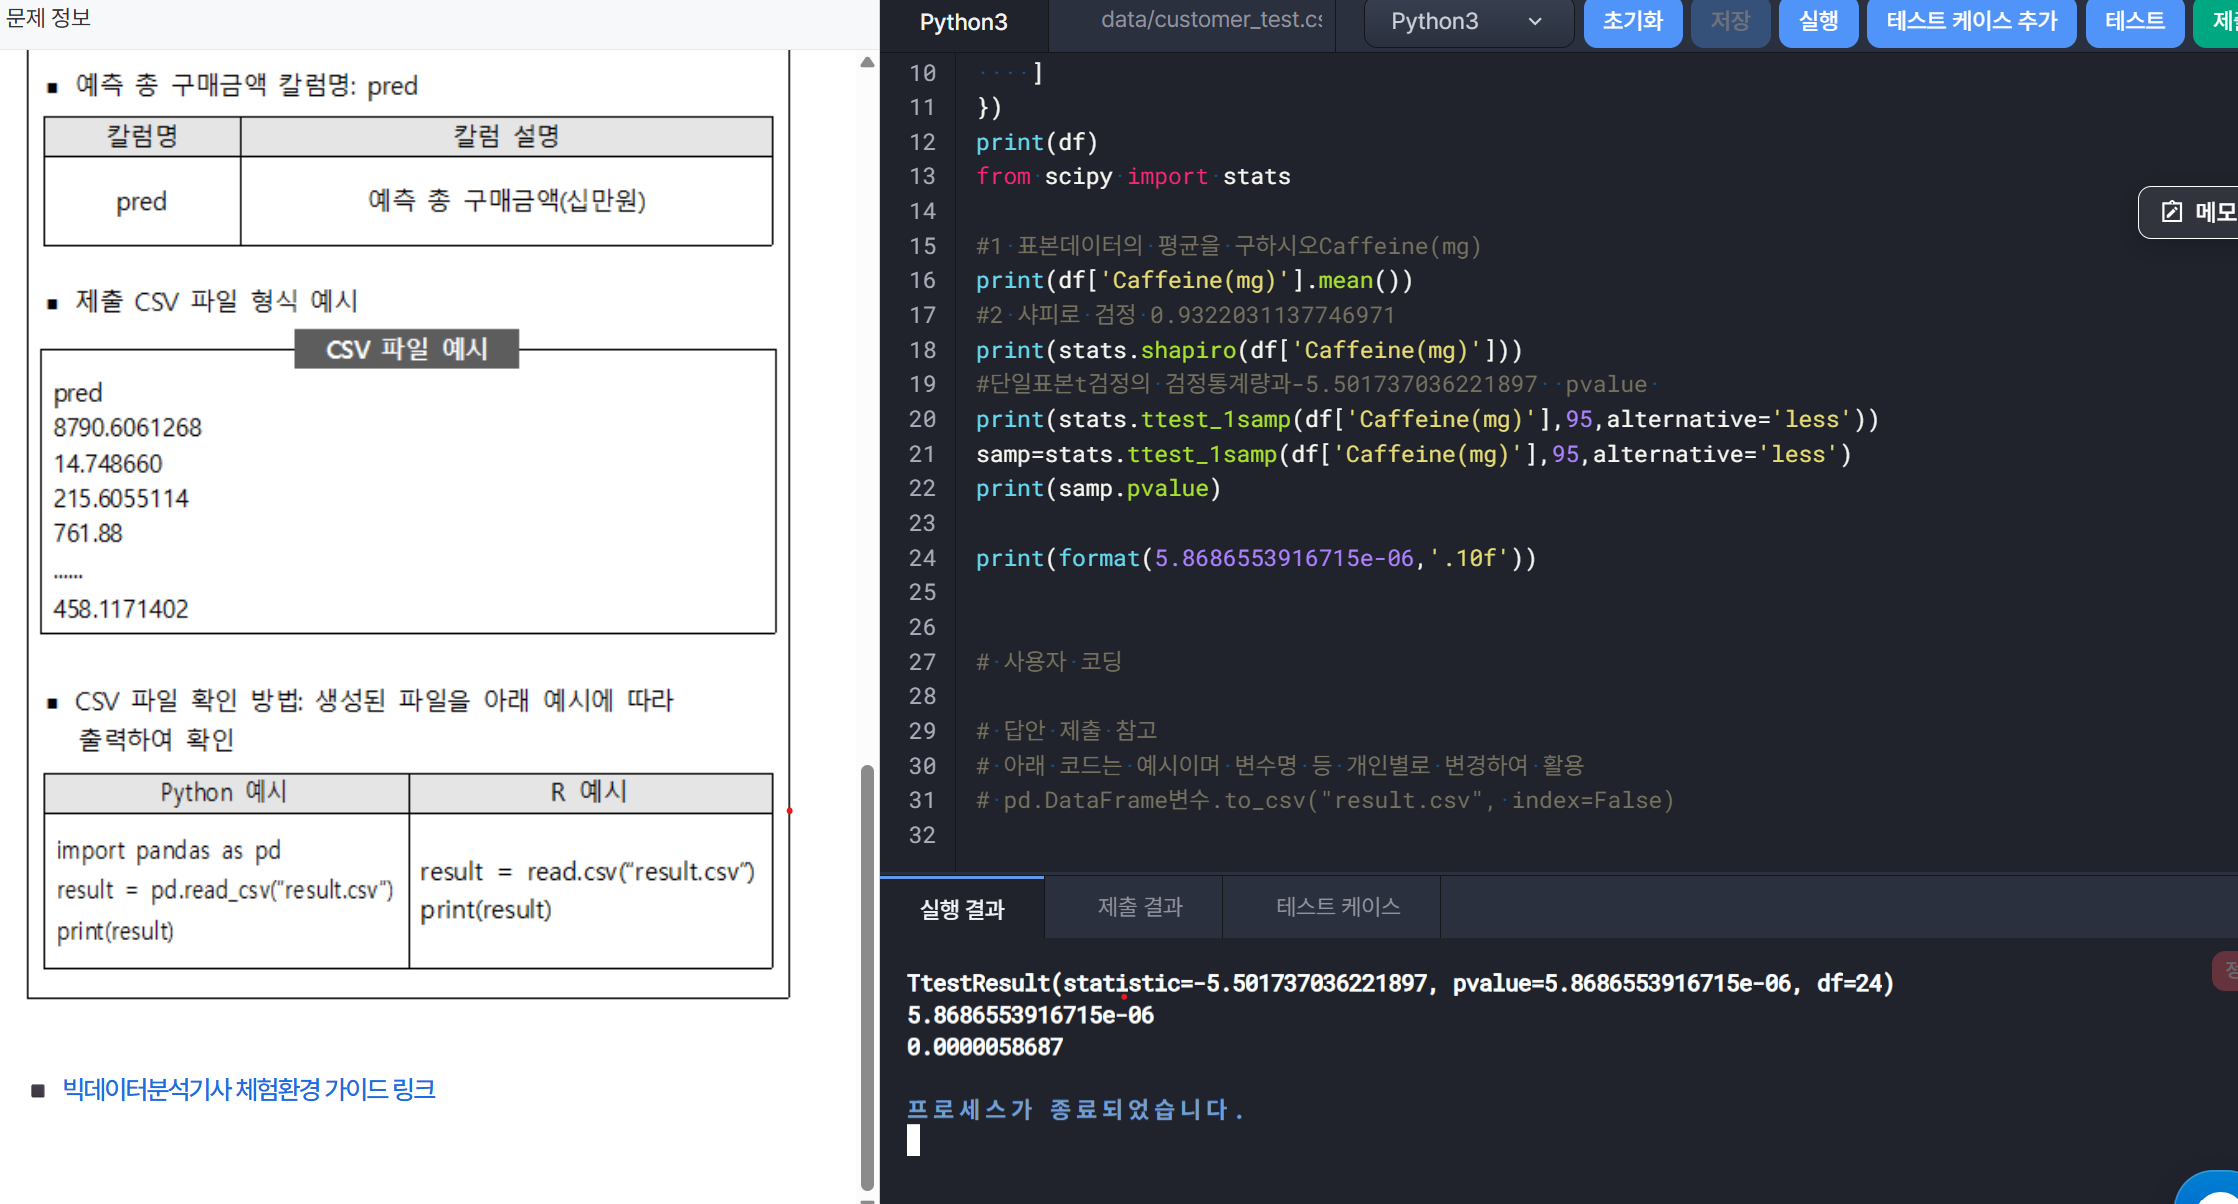Select the 실행 결과 output tab

[x=962, y=909]
